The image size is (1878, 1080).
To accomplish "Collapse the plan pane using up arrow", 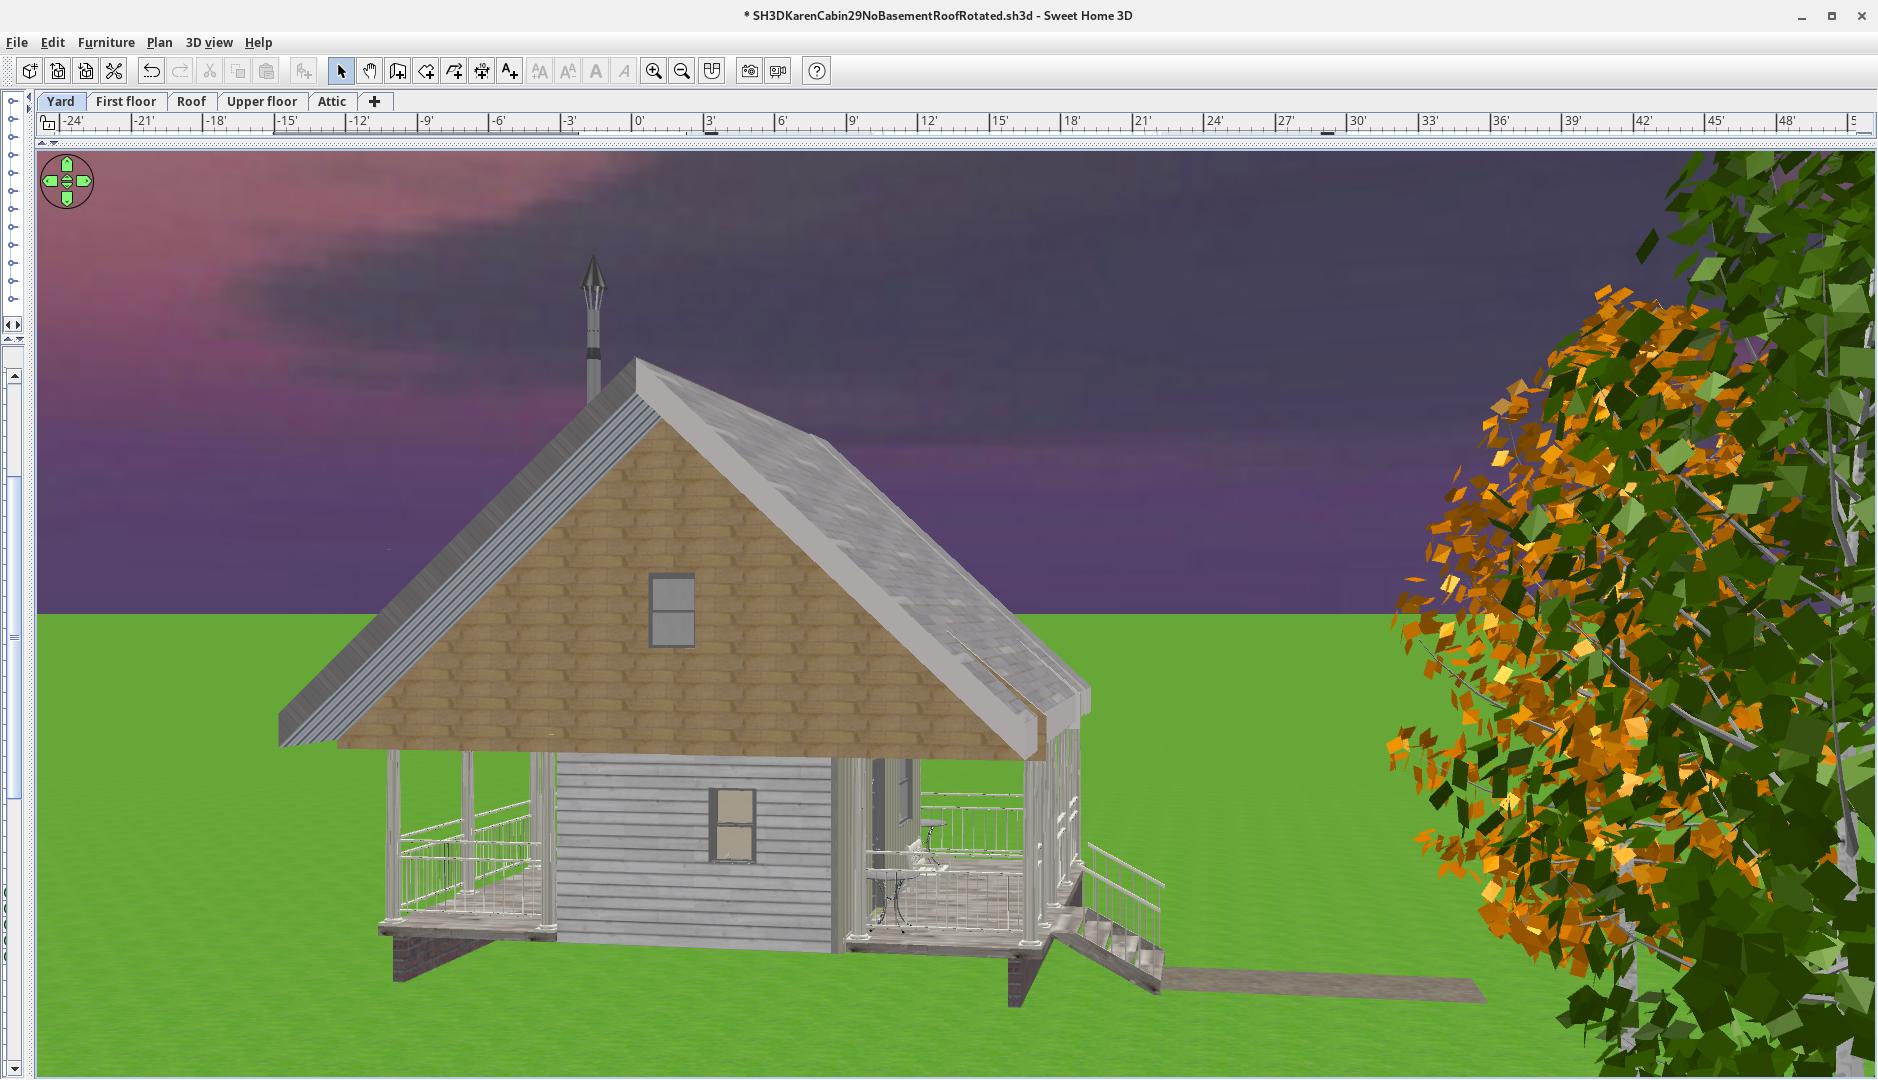I will pos(41,143).
